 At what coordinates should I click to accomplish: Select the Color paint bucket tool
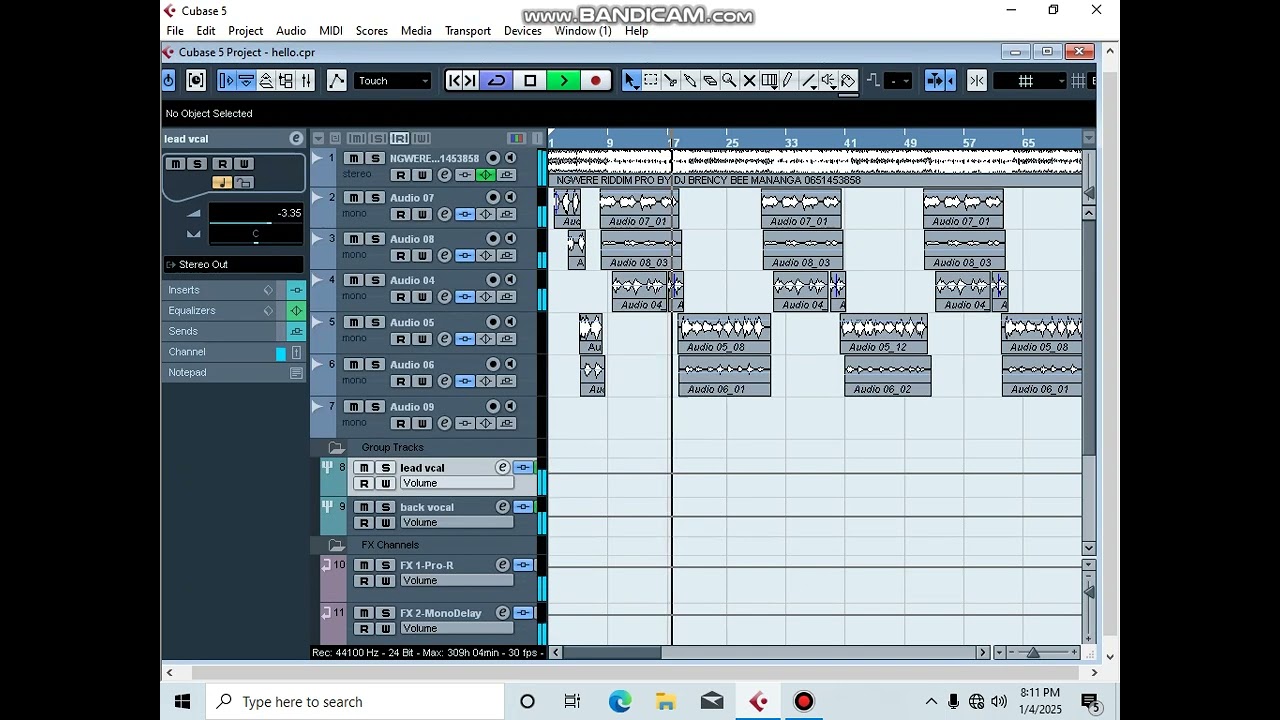pyautogui.click(x=848, y=81)
